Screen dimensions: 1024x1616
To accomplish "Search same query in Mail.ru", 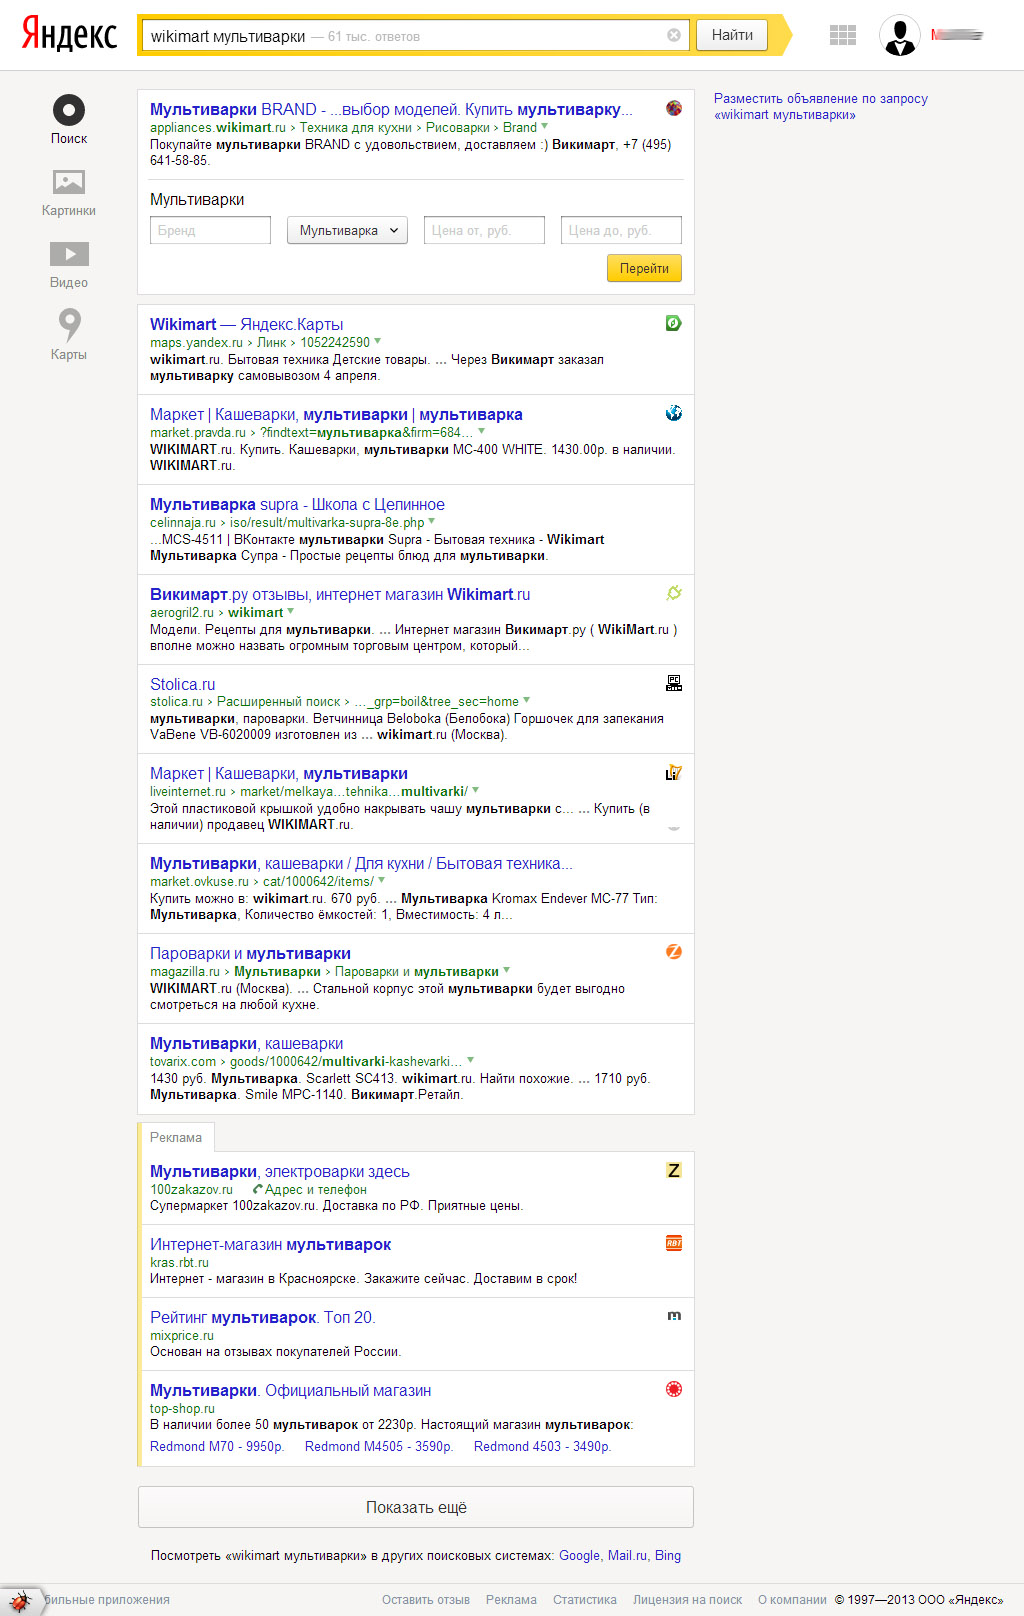I will coord(626,1556).
